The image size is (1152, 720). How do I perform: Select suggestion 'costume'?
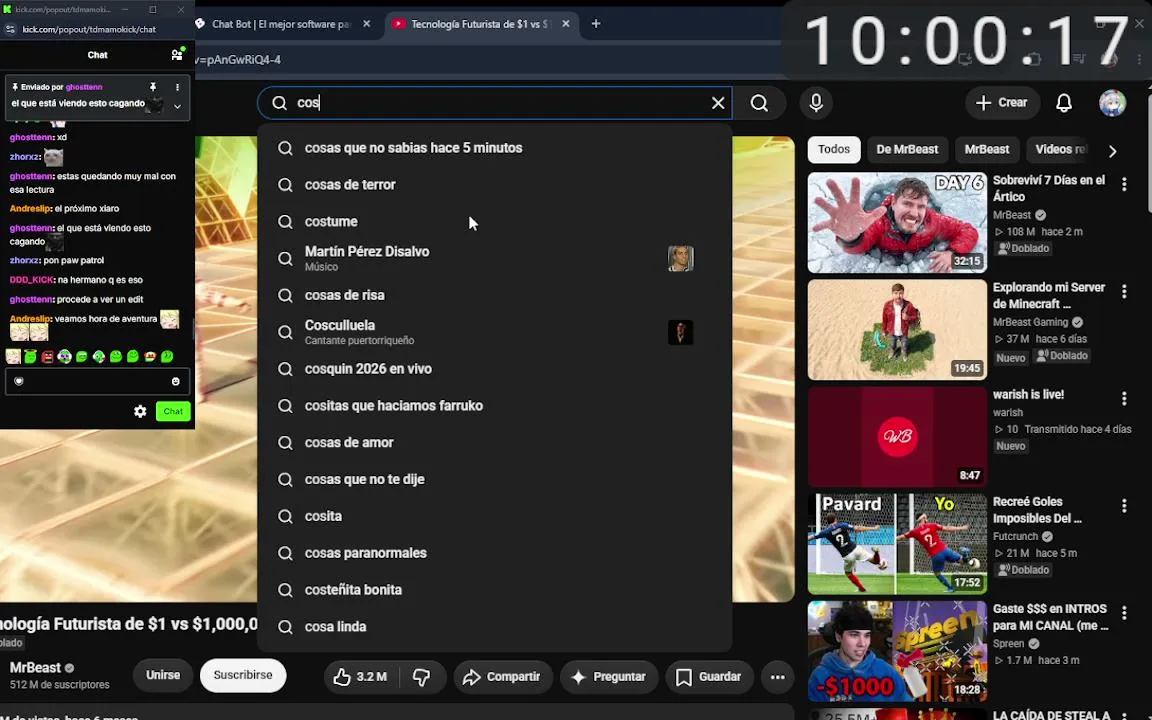click(494, 221)
